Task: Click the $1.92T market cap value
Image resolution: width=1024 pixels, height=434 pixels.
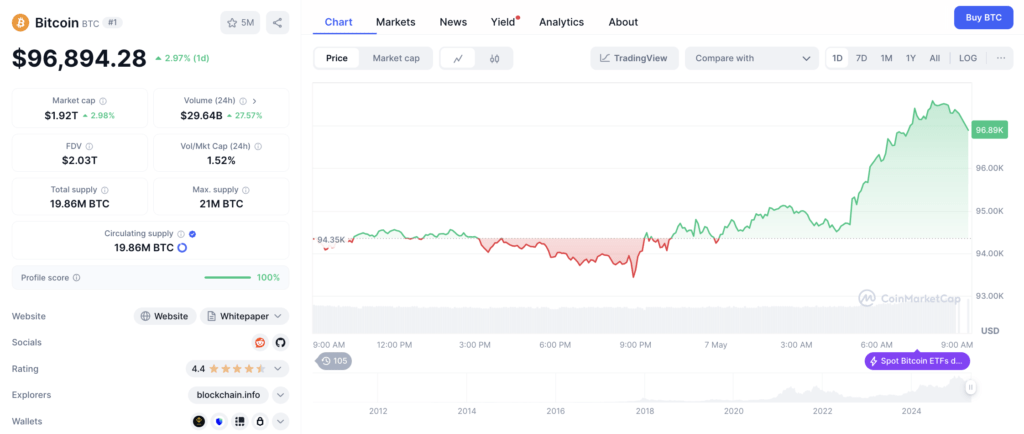Action: click(x=61, y=116)
